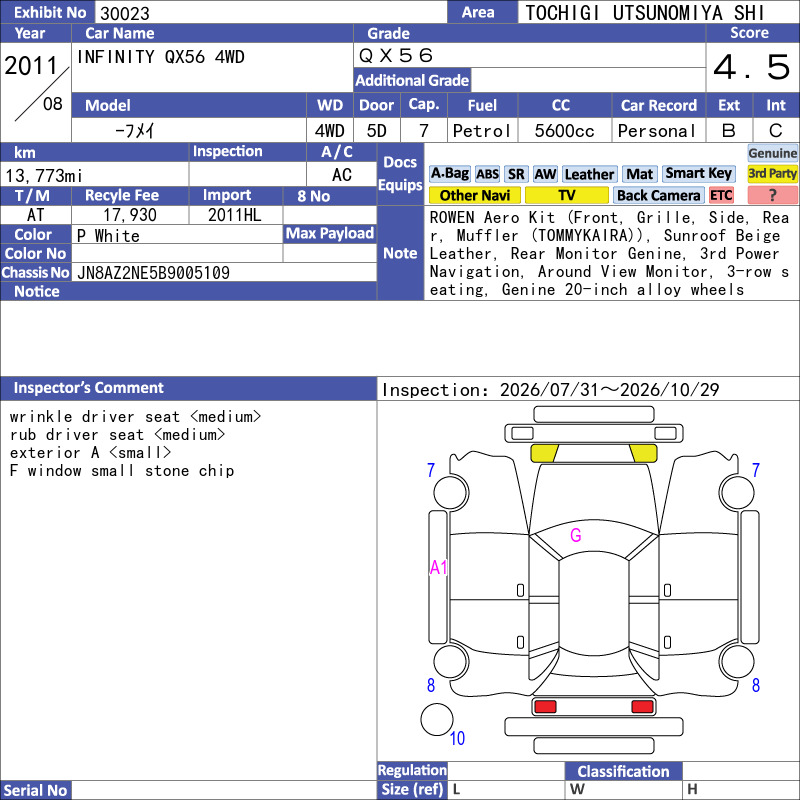
Task: Click the 3rd Party legend label
Action: click(x=772, y=173)
